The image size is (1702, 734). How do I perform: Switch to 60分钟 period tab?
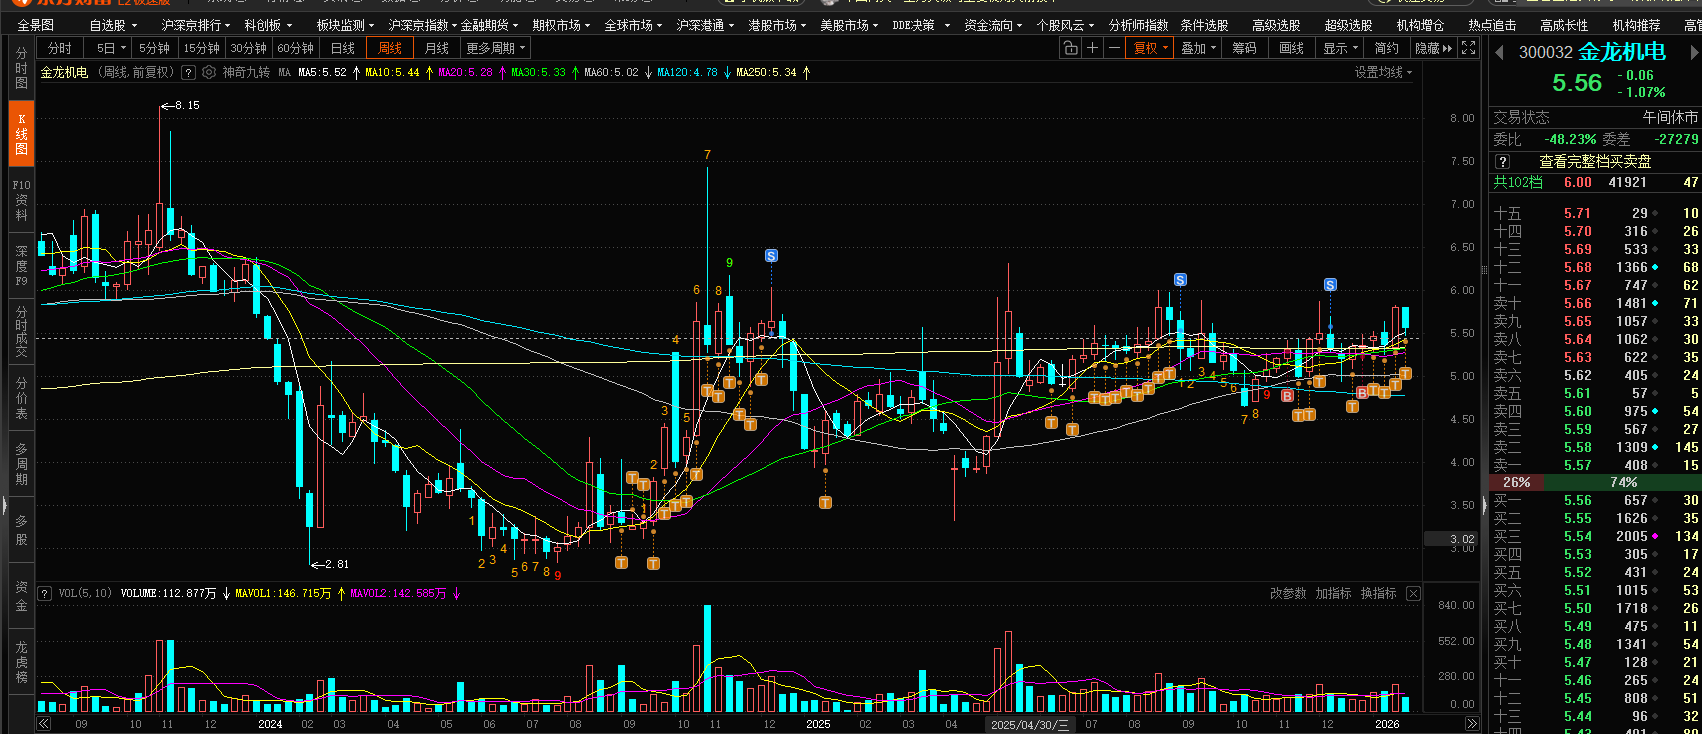pos(295,48)
